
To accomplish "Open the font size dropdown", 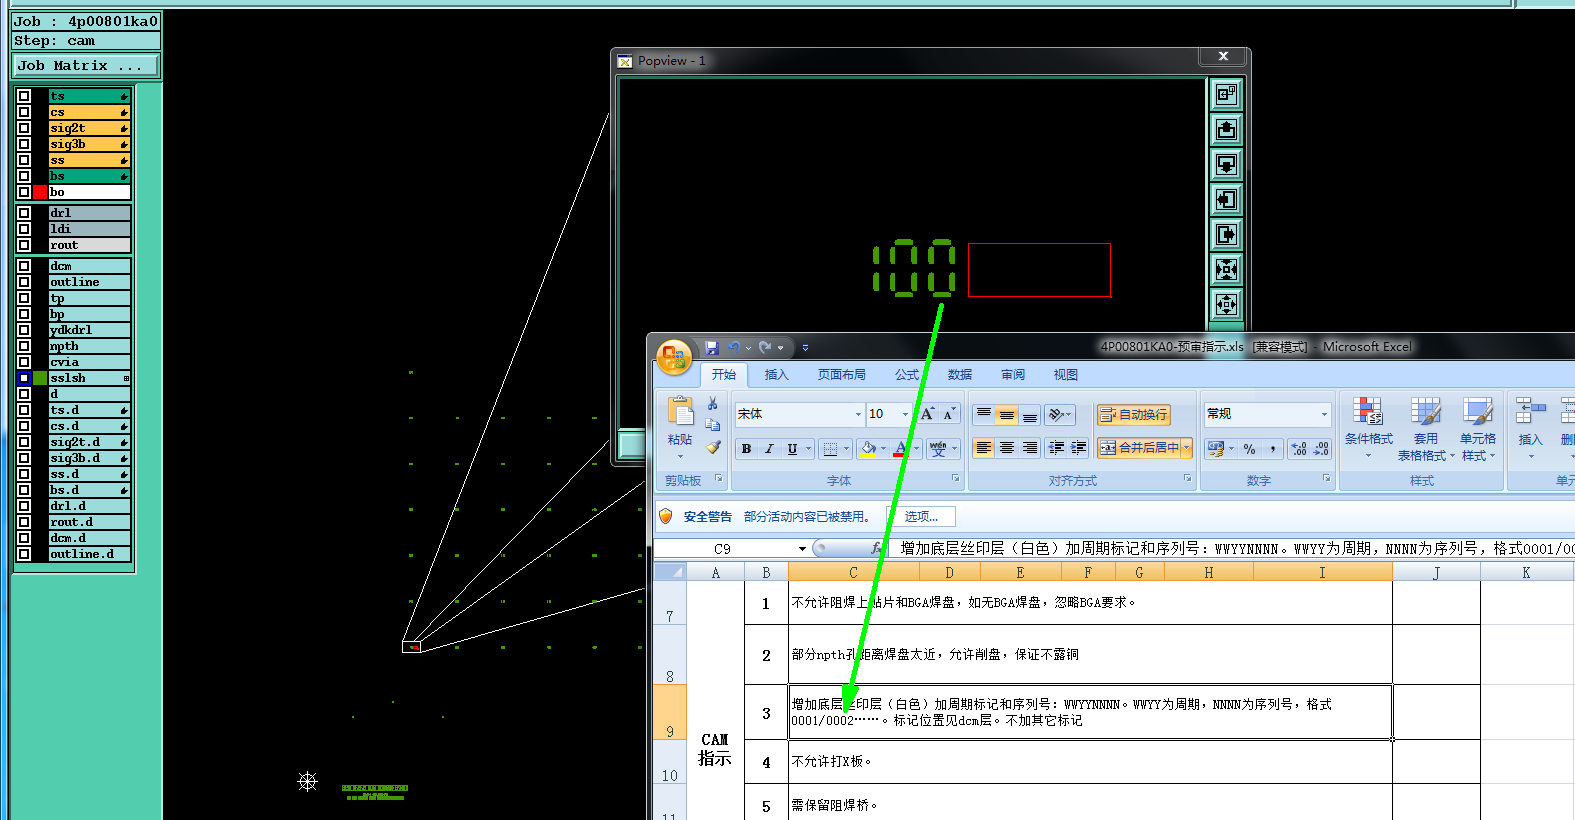I will click(x=905, y=414).
